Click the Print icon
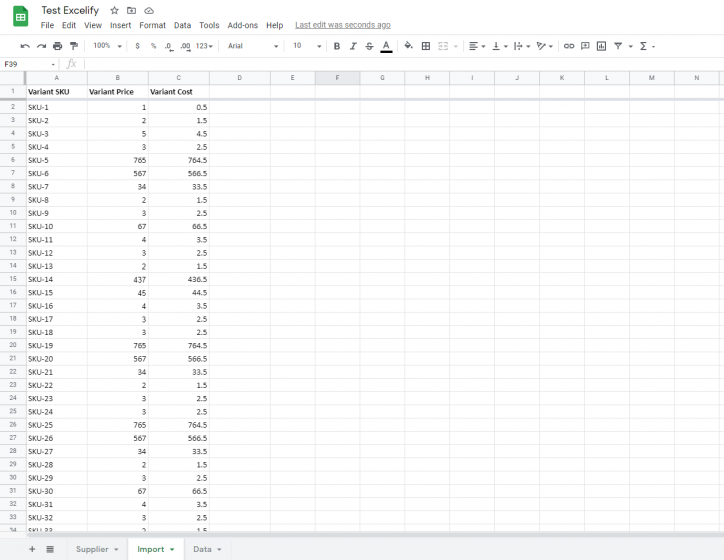The height and width of the screenshot is (560, 724). [x=57, y=46]
